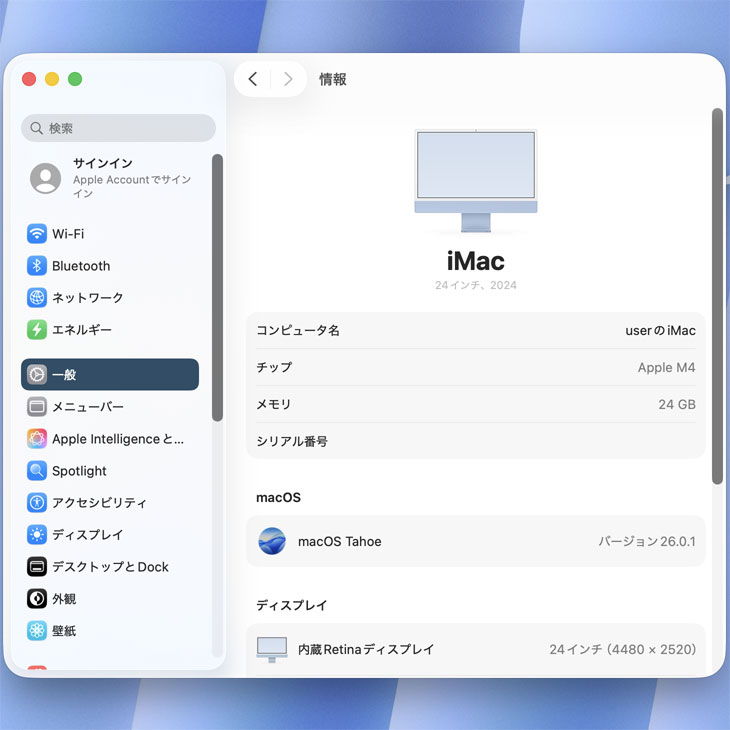The width and height of the screenshot is (730, 730).
Task: Click バージョン26.0.1 text
Action: click(647, 541)
